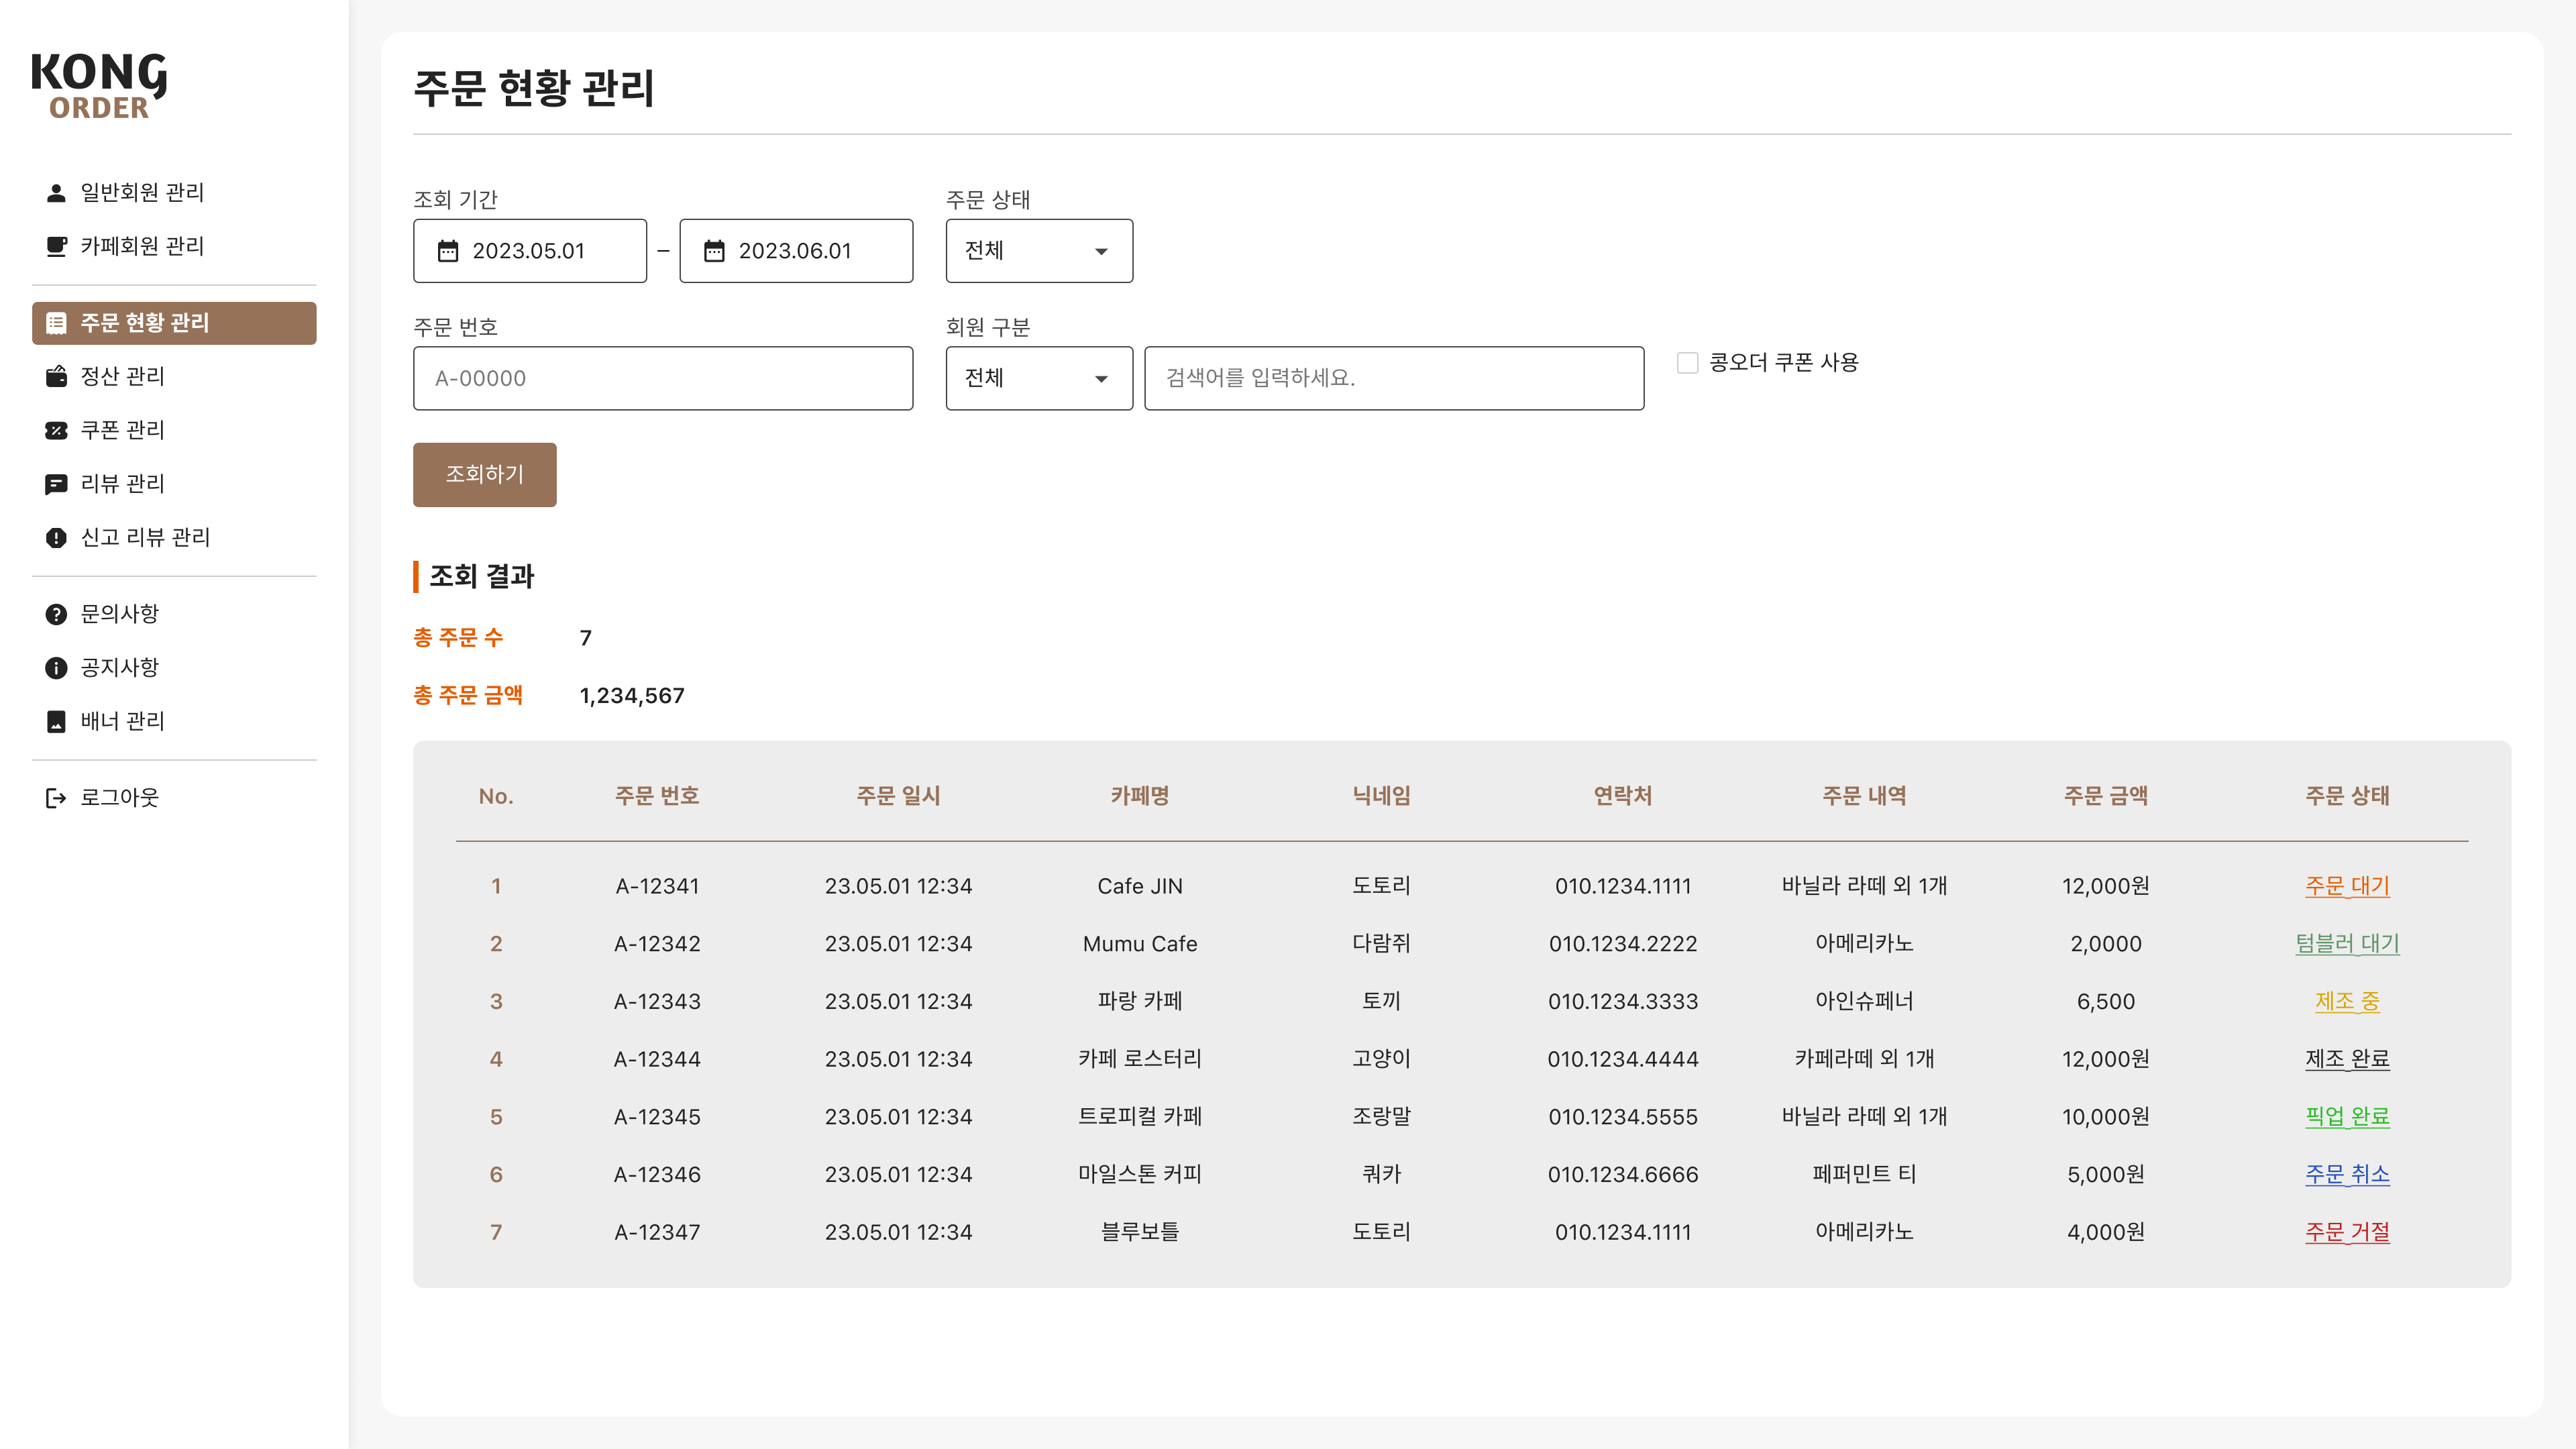Click order item 아인슈페너
The height and width of the screenshot is (1449, 2576).
click(x=1864, y=1001)
